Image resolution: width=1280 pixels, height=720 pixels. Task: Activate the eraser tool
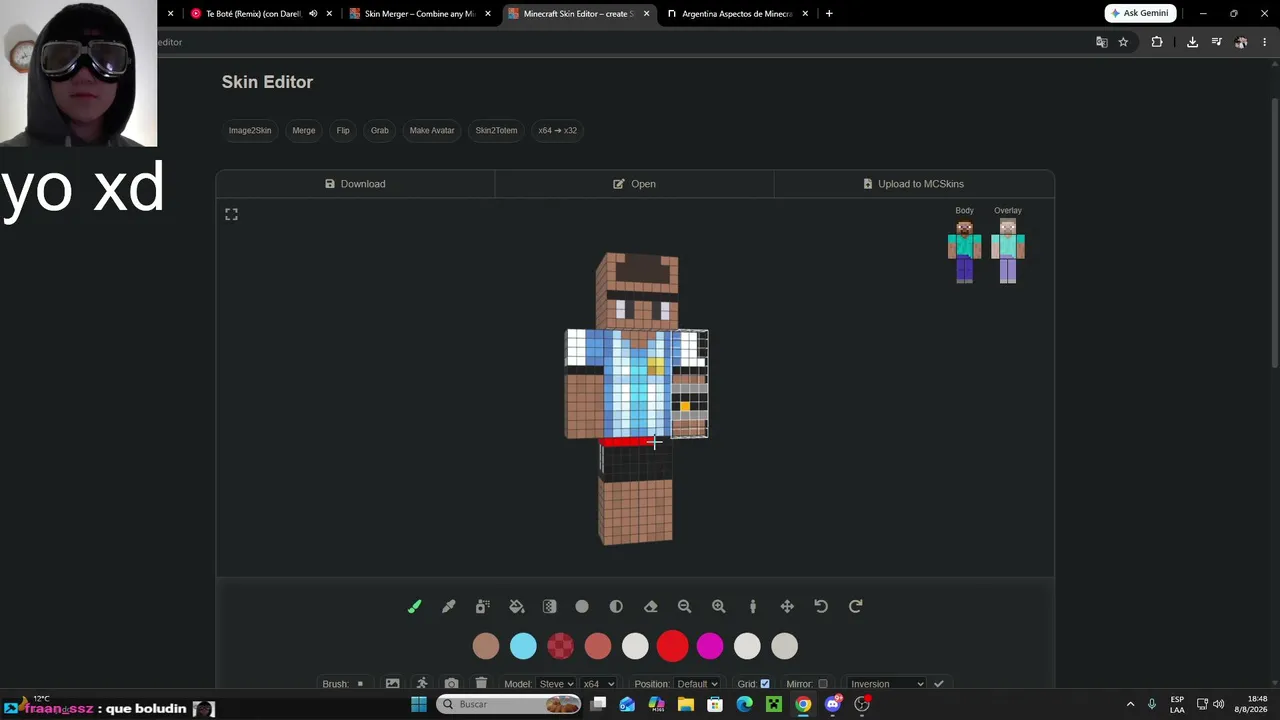point(651,606)
